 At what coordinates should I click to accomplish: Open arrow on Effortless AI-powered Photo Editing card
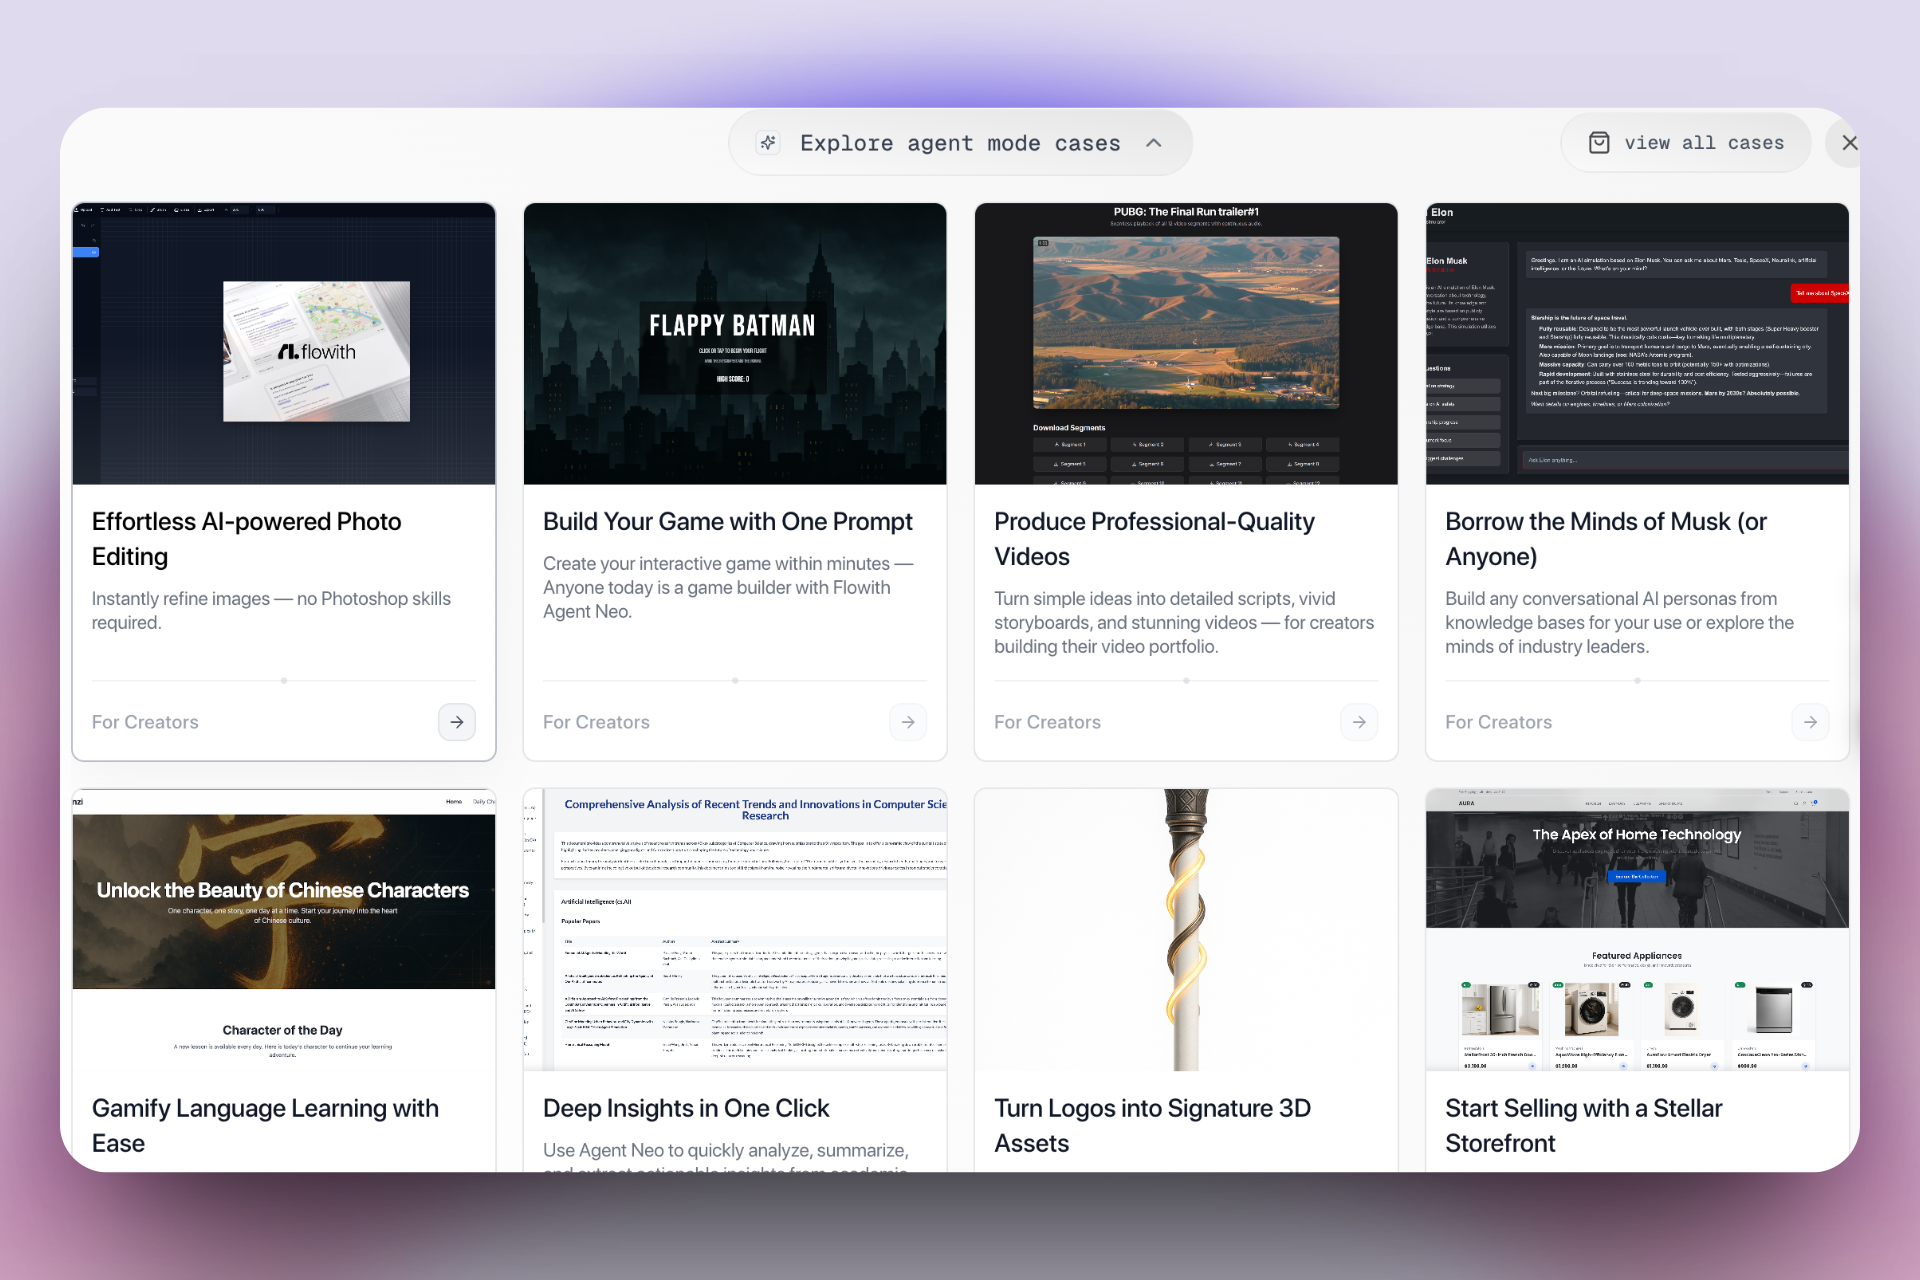(x=457, y=722)
